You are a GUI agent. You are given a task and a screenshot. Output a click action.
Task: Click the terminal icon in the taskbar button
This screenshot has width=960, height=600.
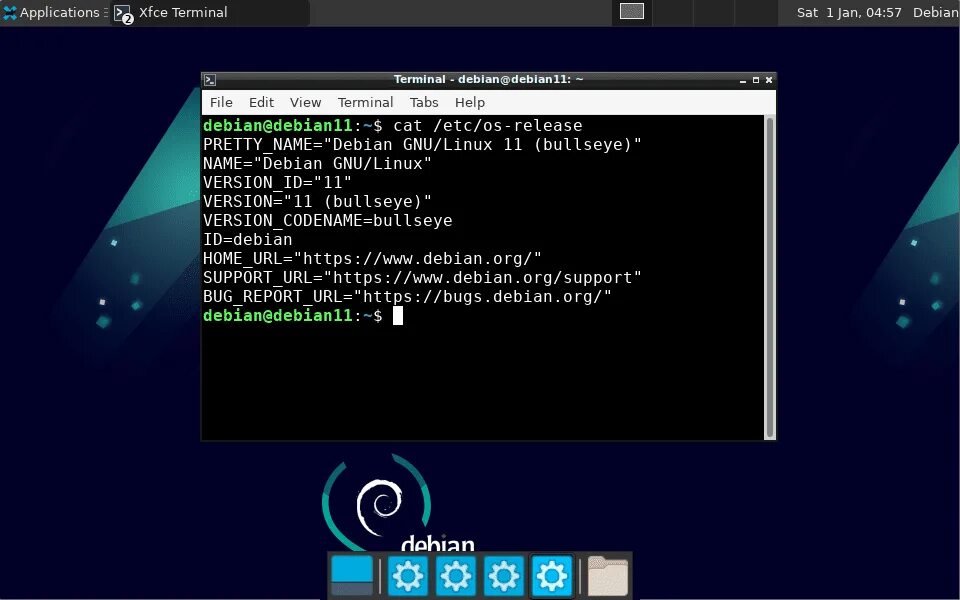pyautogui.click(x=123, y=13)
